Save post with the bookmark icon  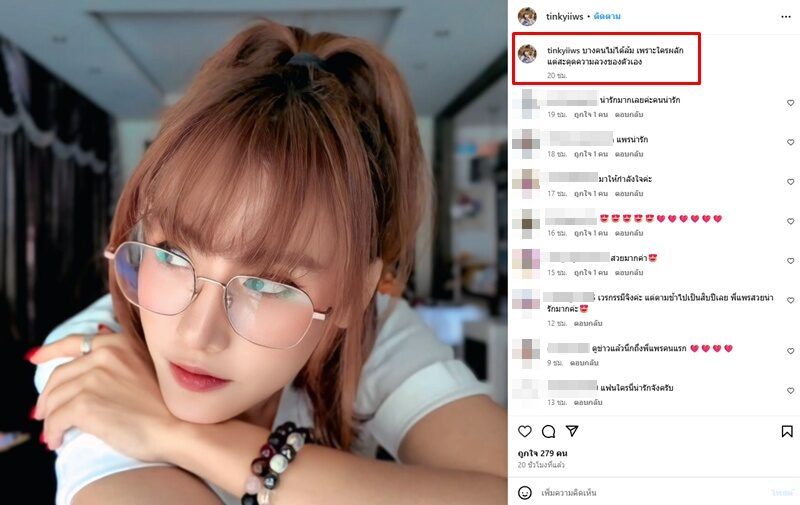(x=787, y=432)
